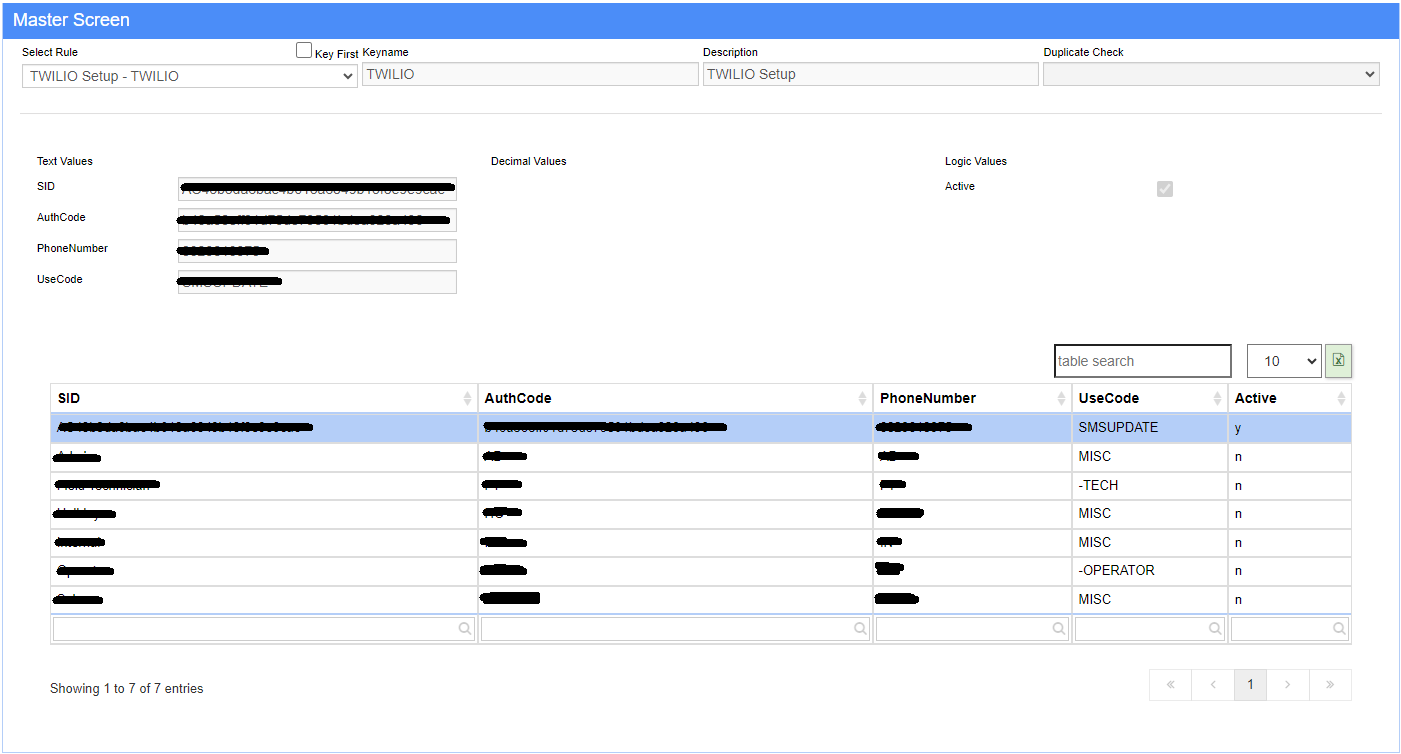Click the Logic Values section label
Viewport: 1401px width, 754px height.
click(x=976, y=161)
